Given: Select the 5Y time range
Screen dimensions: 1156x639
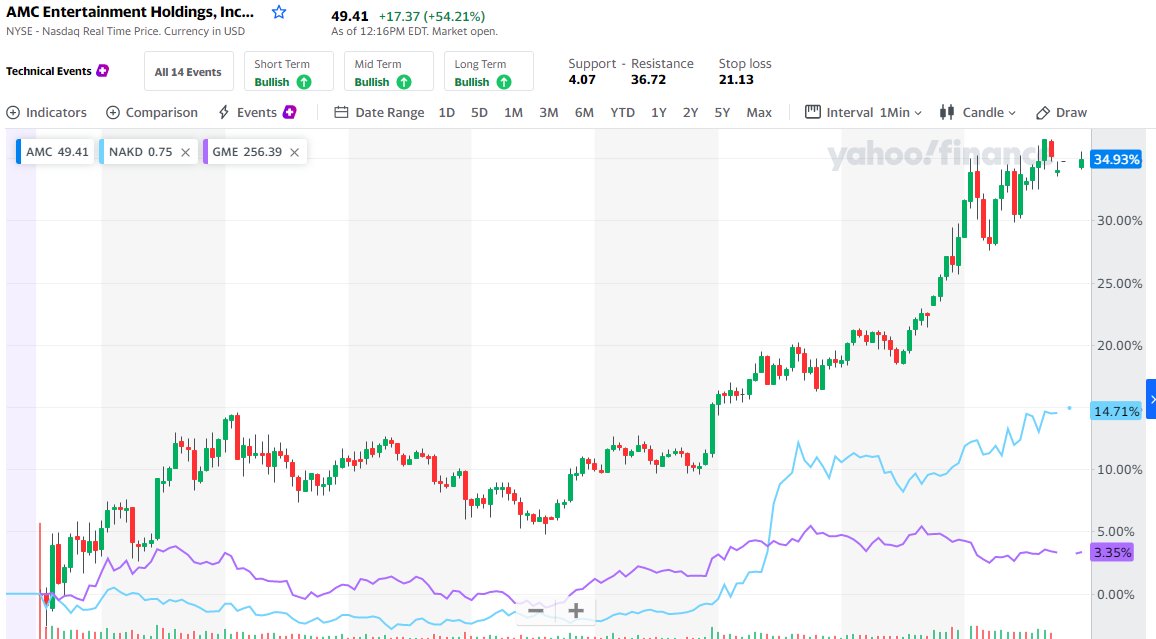Looking at the screenshot, I should pos(722,113).
